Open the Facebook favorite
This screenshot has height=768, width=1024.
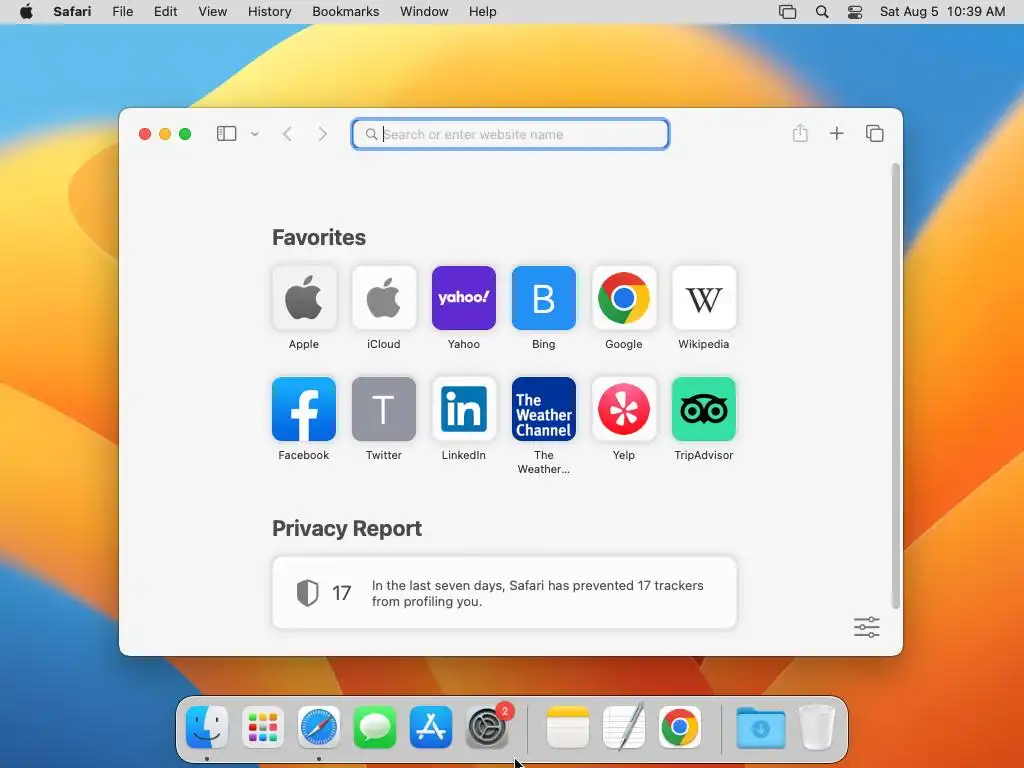tap(304, 409)
